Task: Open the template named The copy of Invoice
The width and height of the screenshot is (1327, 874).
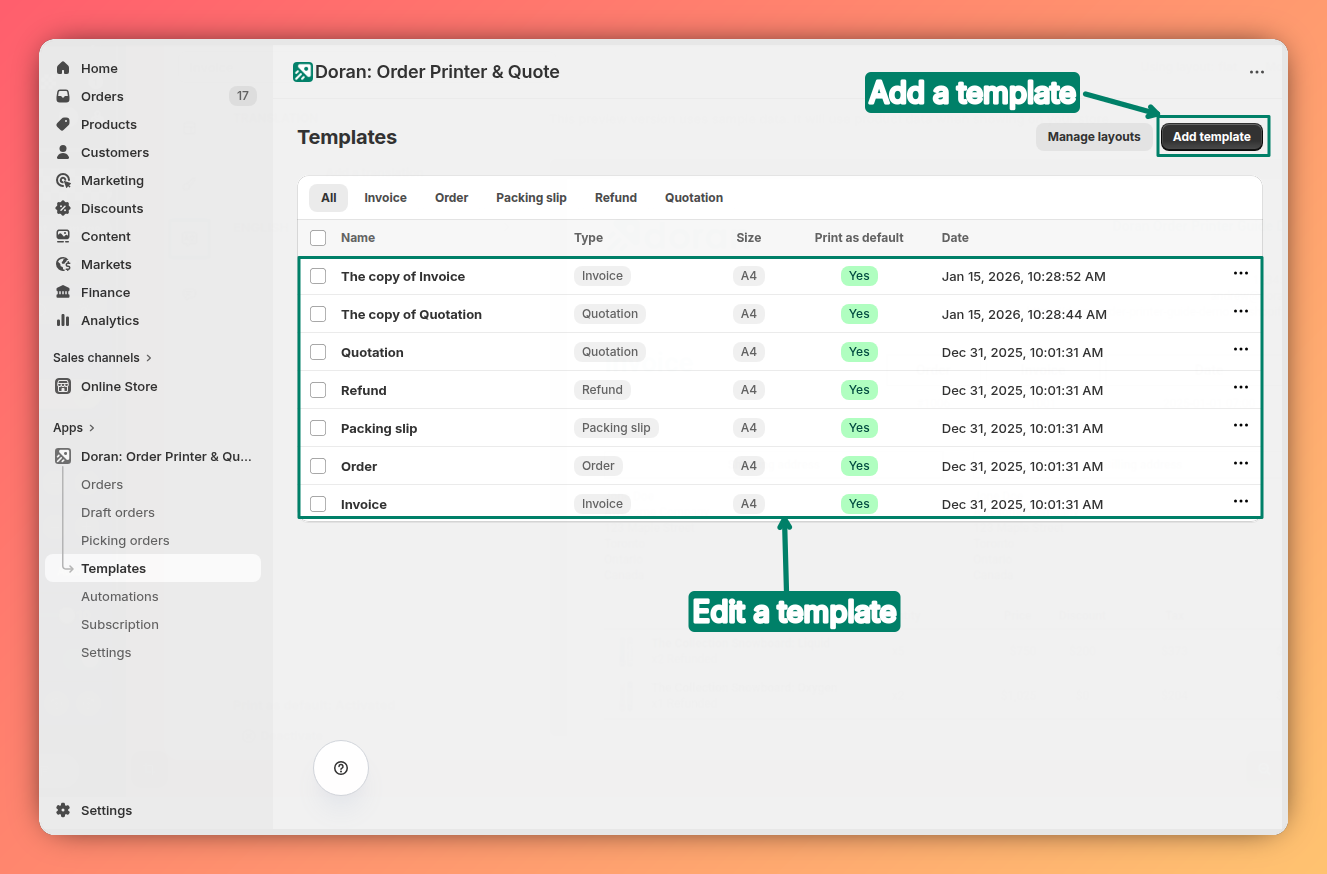Action: [403, 276]
